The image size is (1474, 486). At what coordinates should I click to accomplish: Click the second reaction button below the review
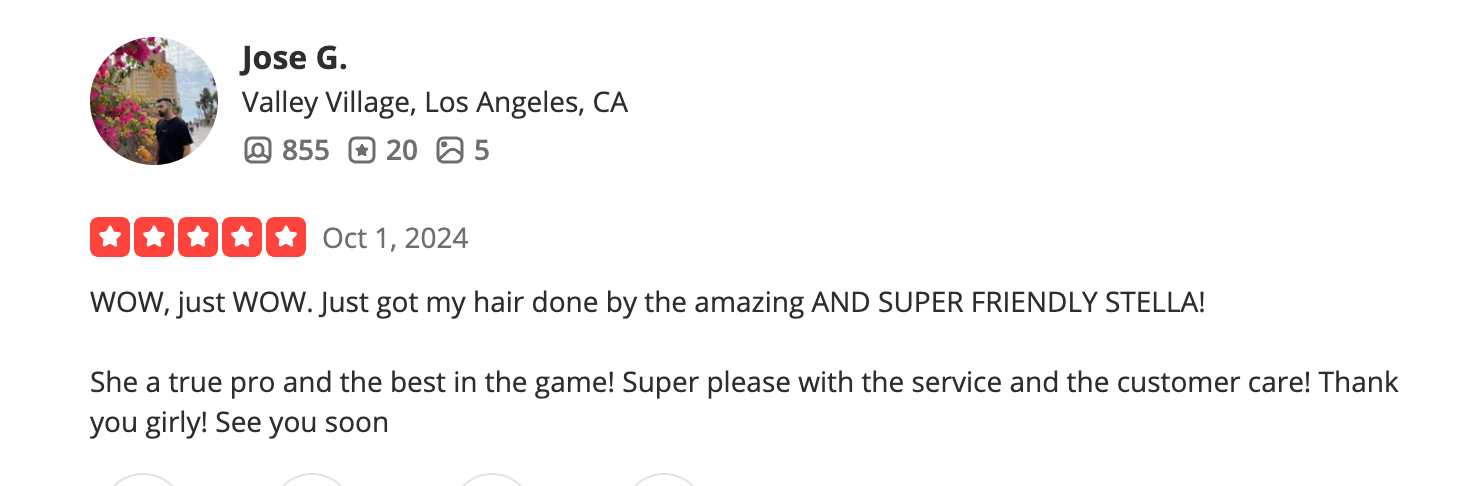[314, 480]
